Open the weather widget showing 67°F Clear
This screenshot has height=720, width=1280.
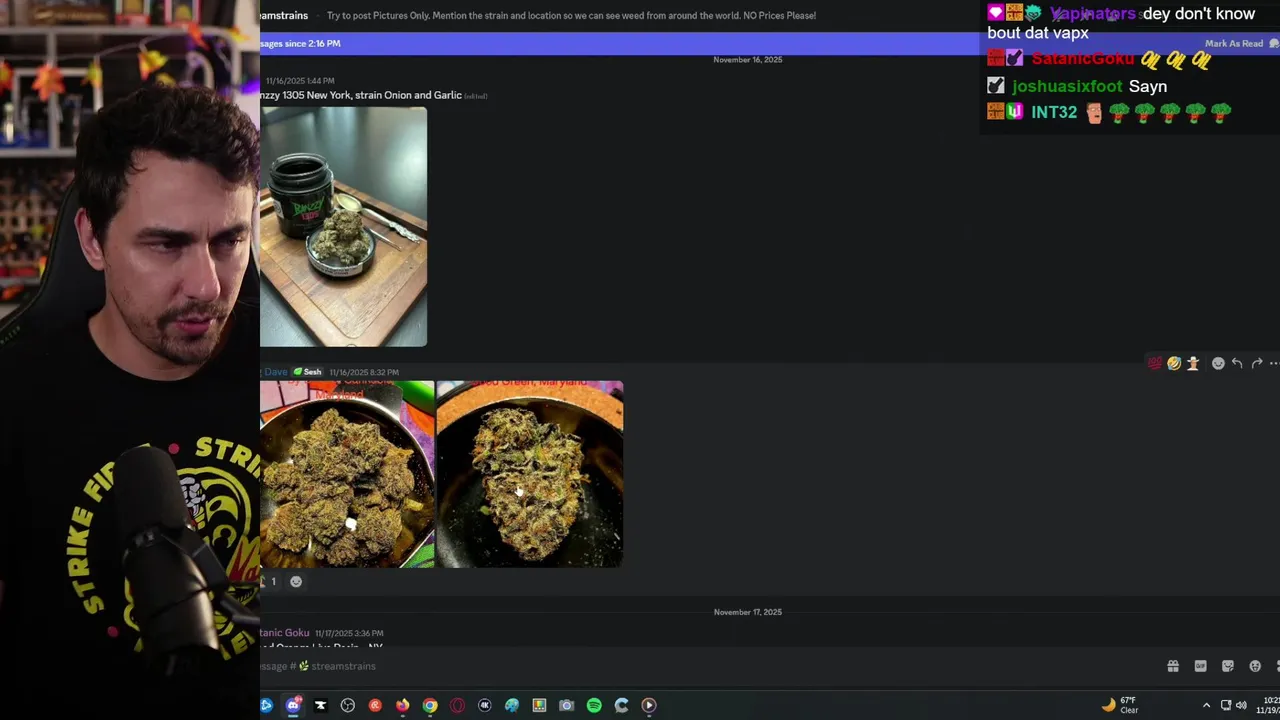tap(1121, 705)
